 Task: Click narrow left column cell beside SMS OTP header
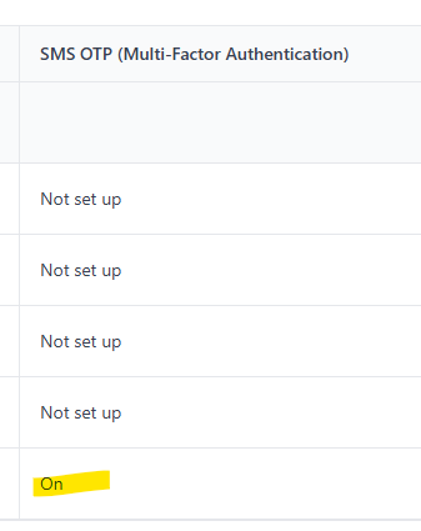[x=9, y=54]
